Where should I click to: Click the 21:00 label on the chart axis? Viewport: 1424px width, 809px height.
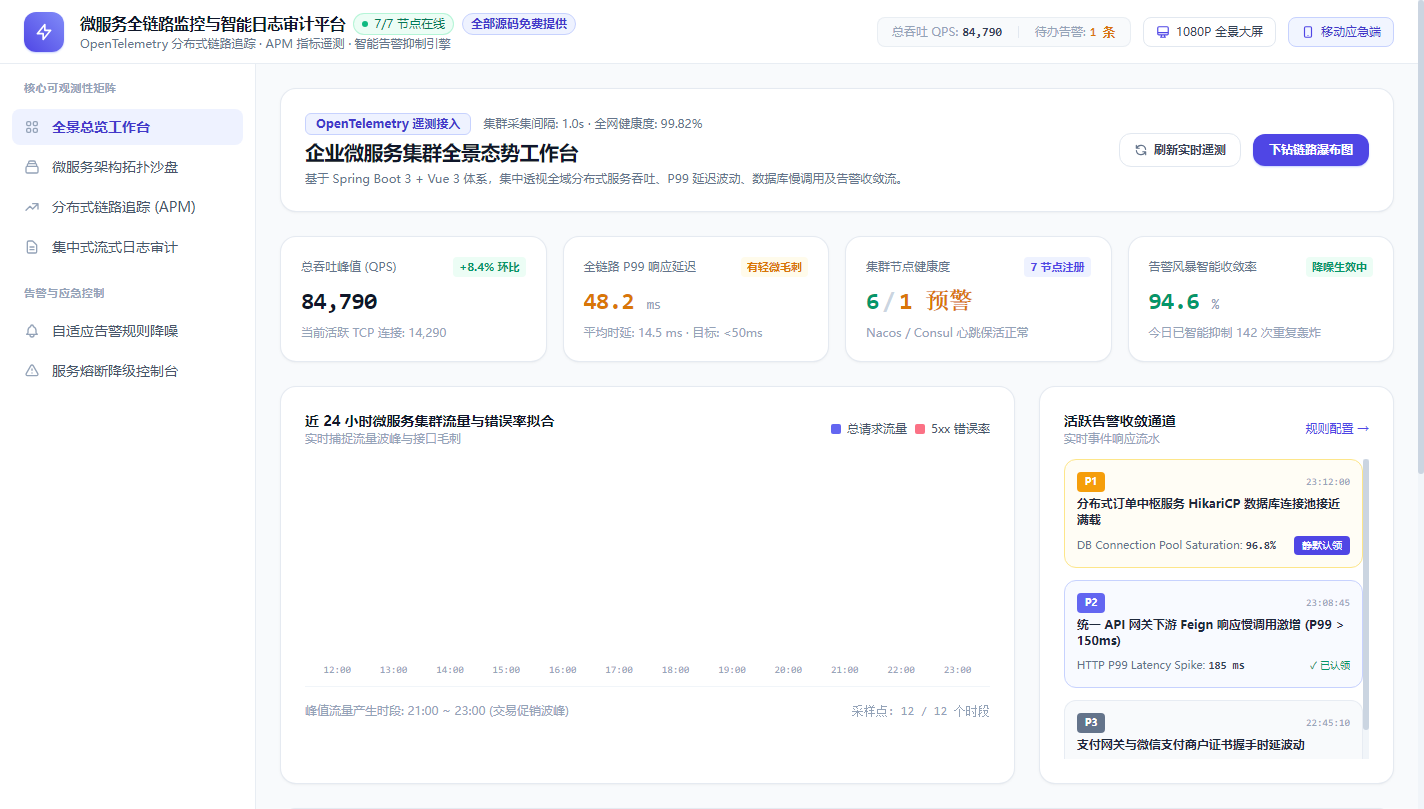[845, 670]
